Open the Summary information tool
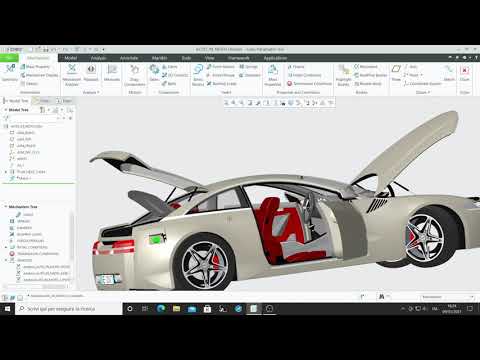This screenshot has width=480, height=360. tap(10, 72)
